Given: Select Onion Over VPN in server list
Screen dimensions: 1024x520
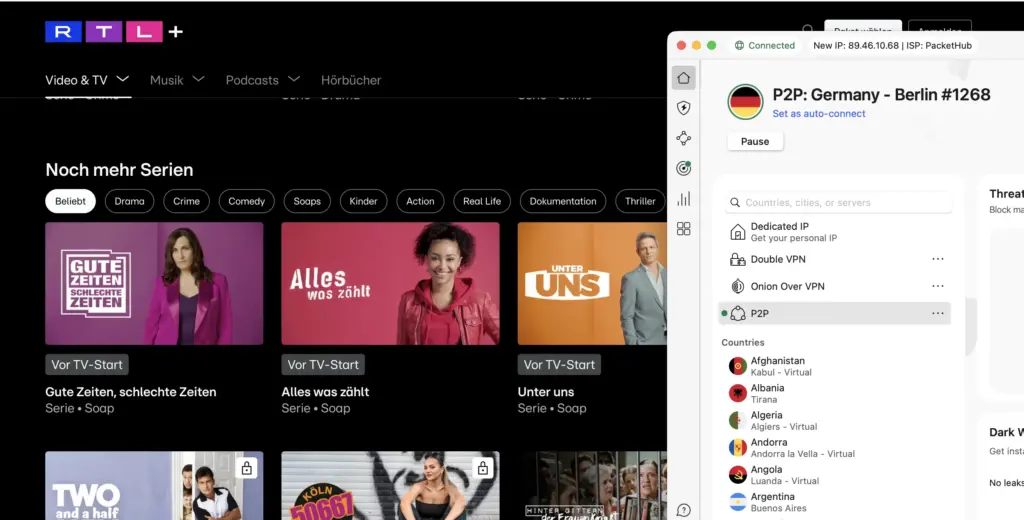Looking at the screenshot, I should click(x=788, y=286).
